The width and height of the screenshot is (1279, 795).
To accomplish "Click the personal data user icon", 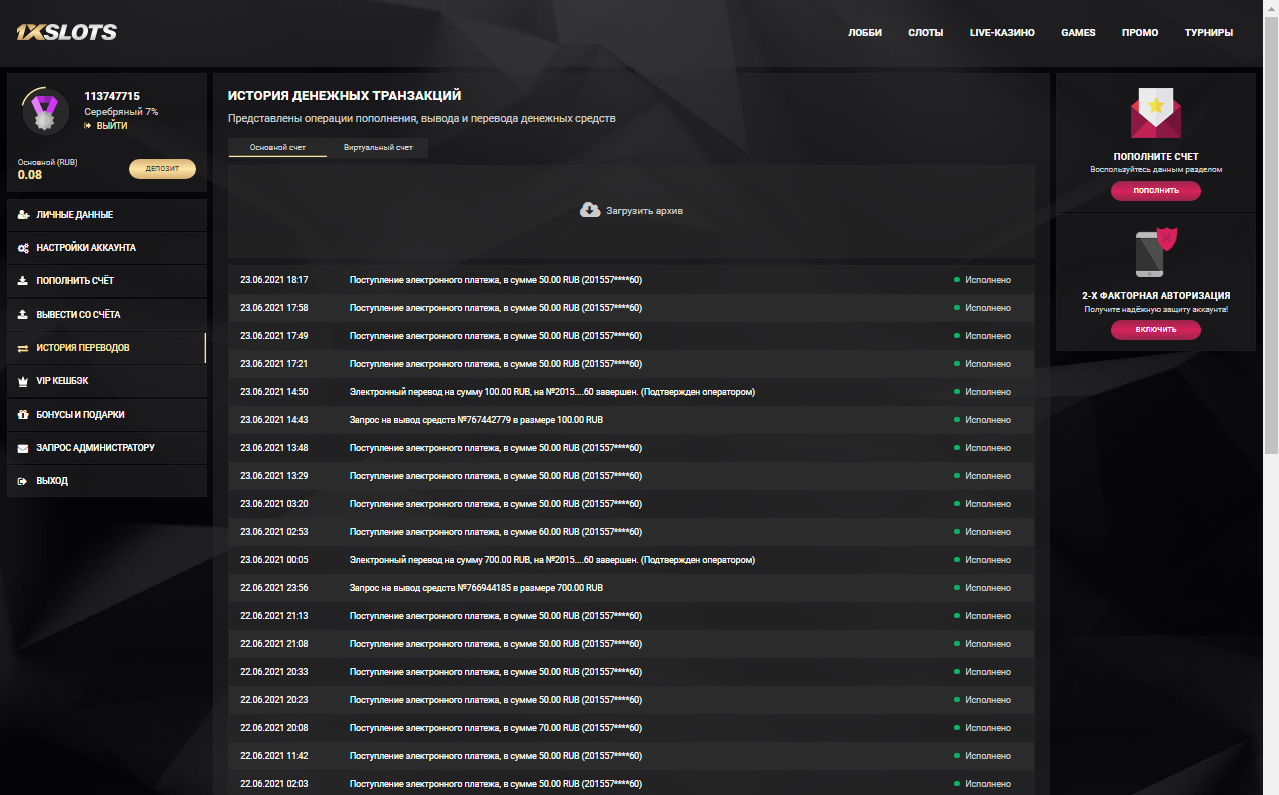I will 23,215.
